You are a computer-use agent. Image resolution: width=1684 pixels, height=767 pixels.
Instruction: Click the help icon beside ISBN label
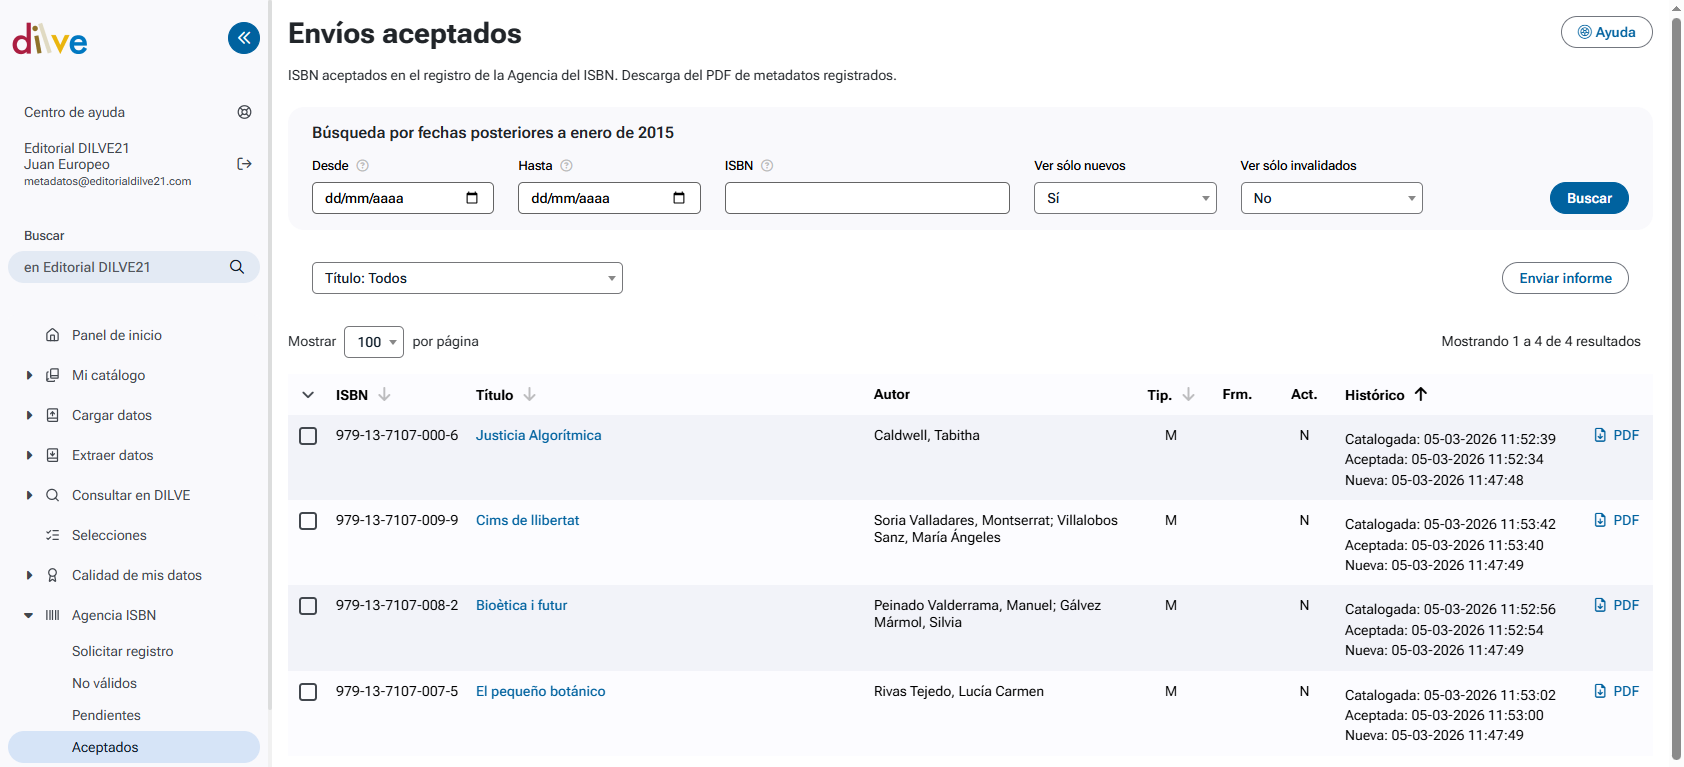pyautogui.click(x=767, y=166)
